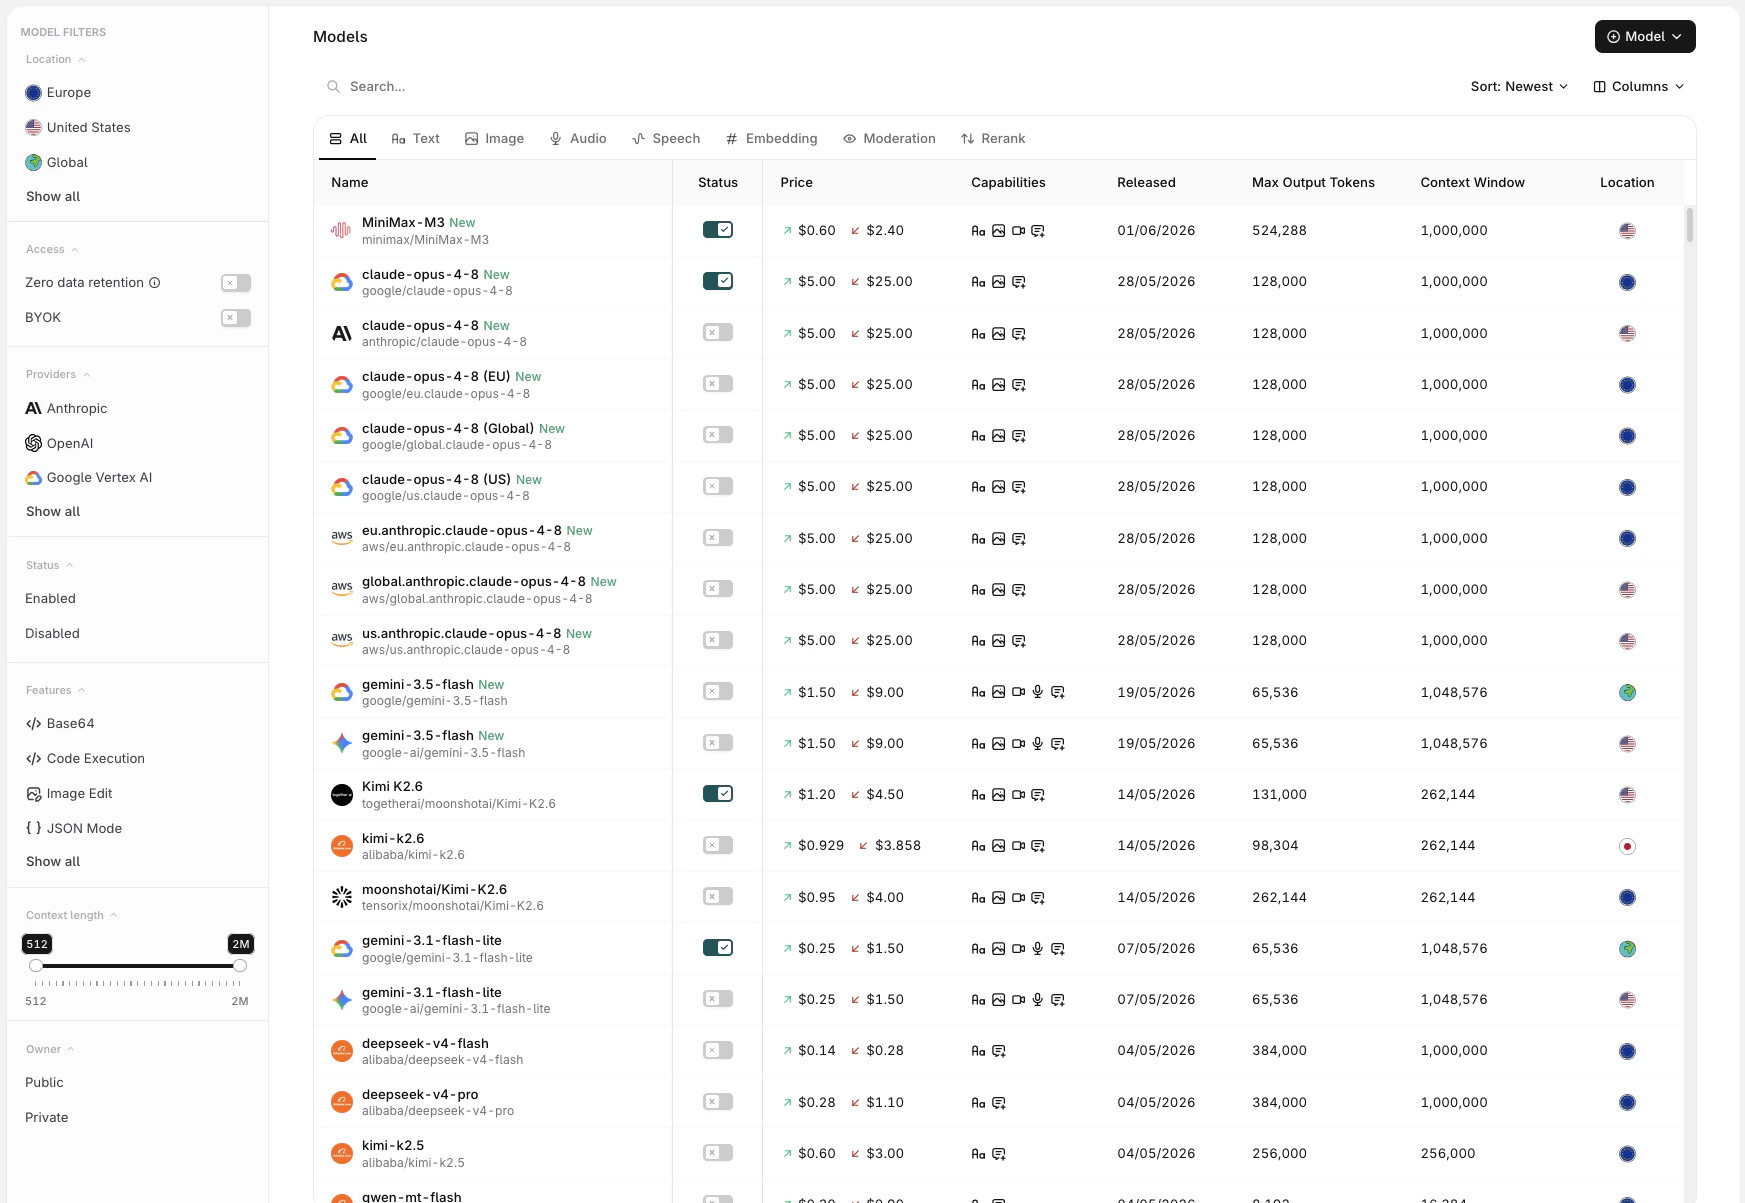This screenshot has width=1745, height=1203.
Task: Filter by OpenAI provider
Action: pos(59,443)
